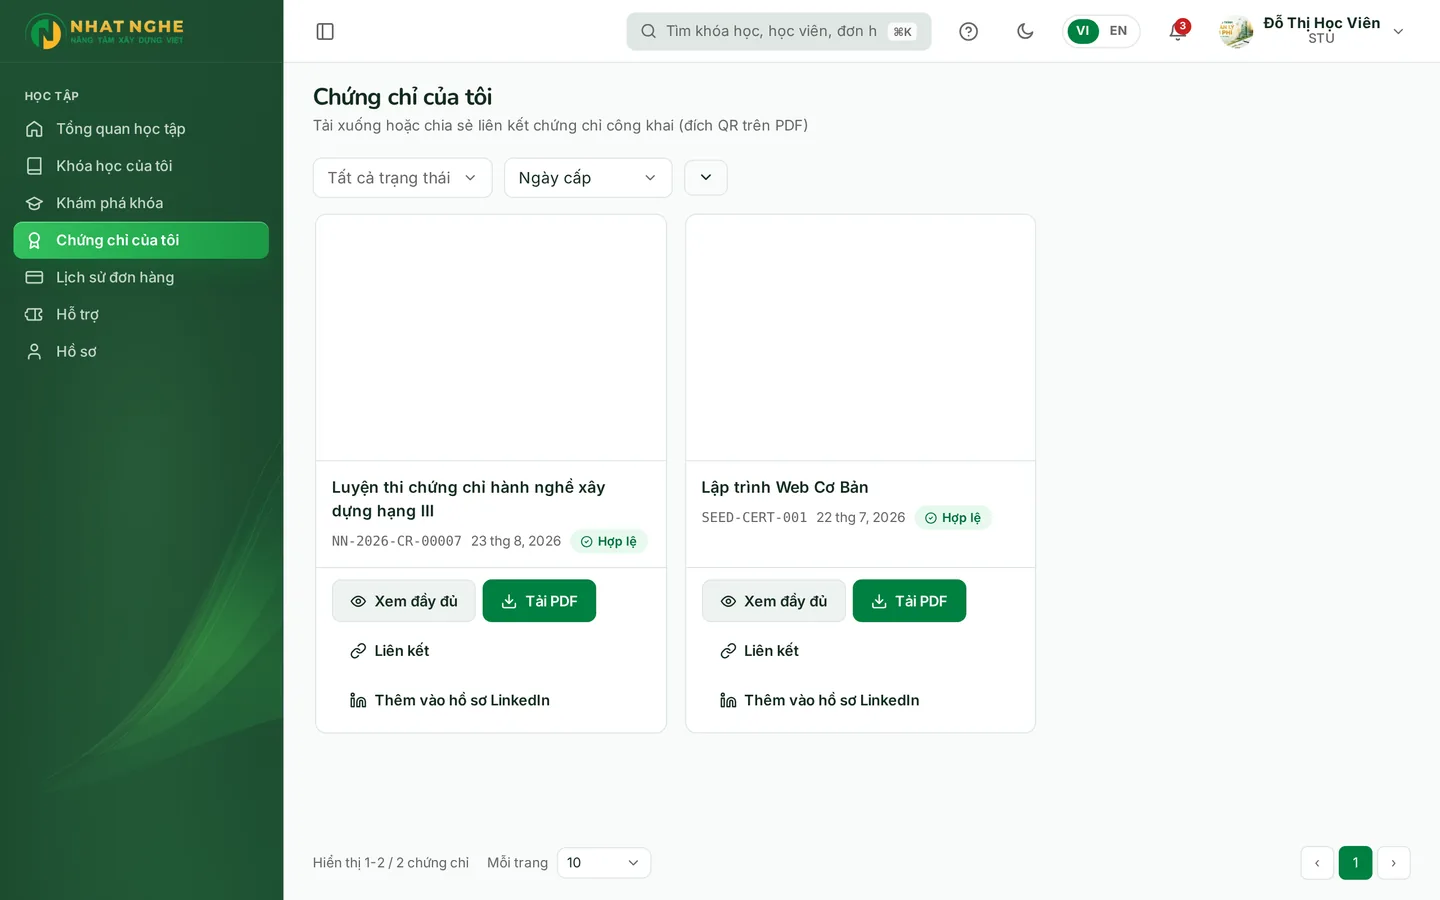Open Lịch sử đơn hàng

(x=141, y=277)
